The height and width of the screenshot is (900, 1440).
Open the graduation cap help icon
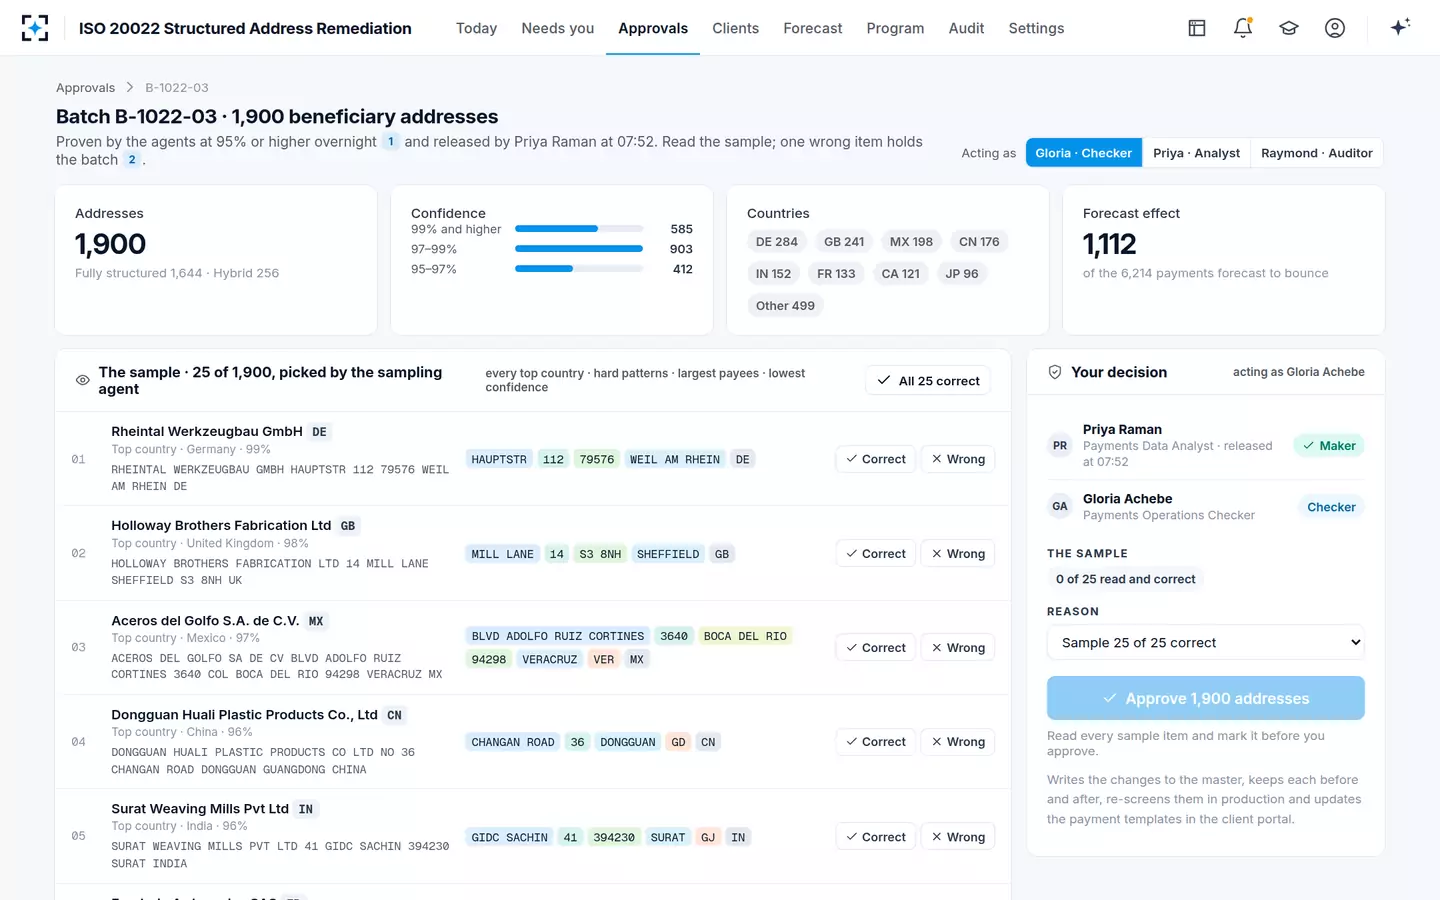coord(1289,28)
